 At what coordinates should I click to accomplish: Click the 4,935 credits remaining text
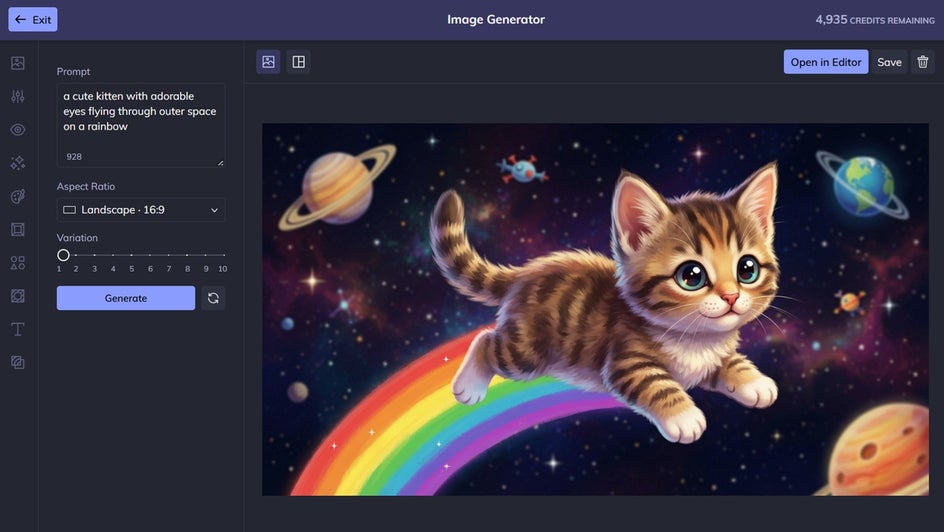(x=875, y=20)
